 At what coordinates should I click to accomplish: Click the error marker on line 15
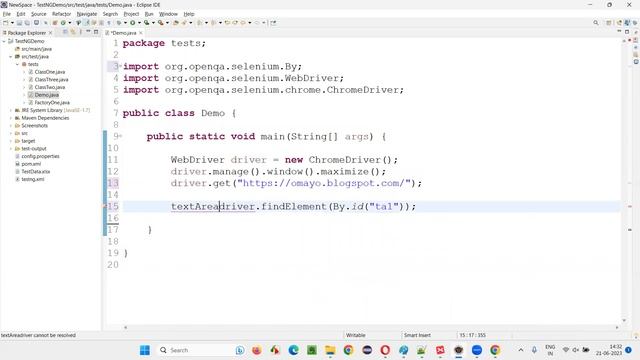click(105, 207)
